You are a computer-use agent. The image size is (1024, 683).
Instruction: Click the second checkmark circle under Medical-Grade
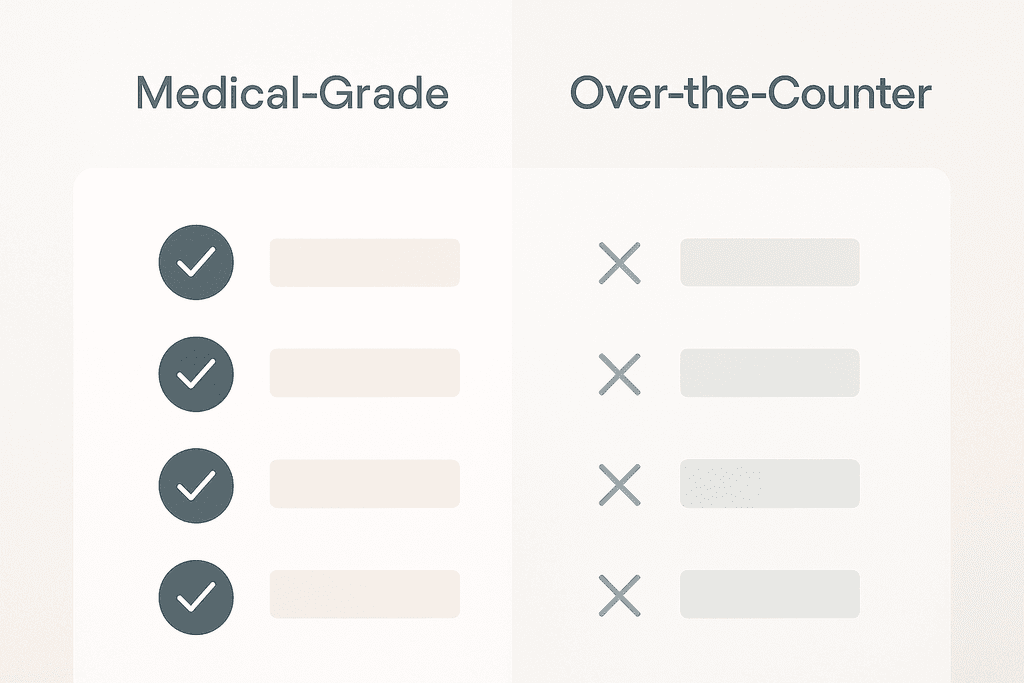tap(196, 373)
